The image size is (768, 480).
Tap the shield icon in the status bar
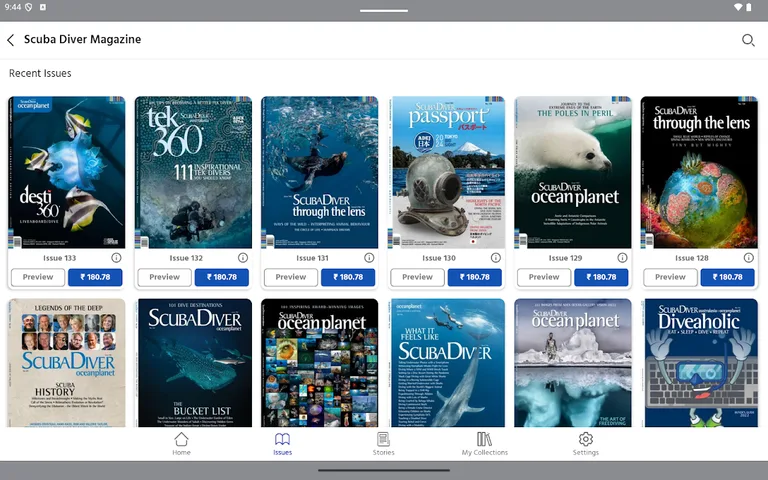[x=28, y=7]
